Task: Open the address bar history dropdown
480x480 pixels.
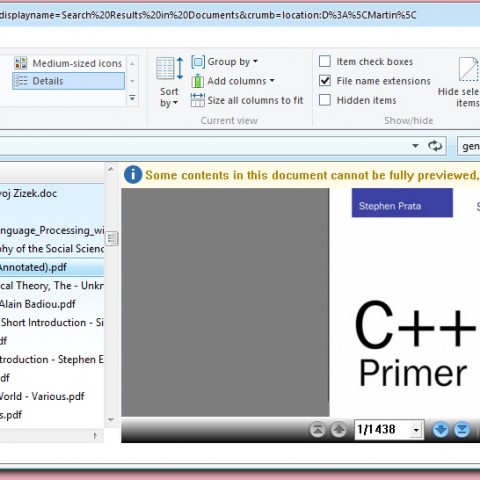Action: coord(415,146)
